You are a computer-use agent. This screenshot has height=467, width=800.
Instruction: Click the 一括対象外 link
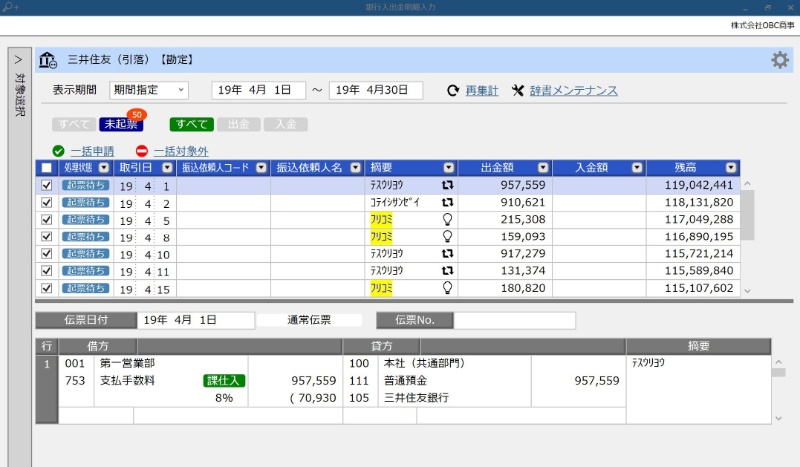click(181, 152)
